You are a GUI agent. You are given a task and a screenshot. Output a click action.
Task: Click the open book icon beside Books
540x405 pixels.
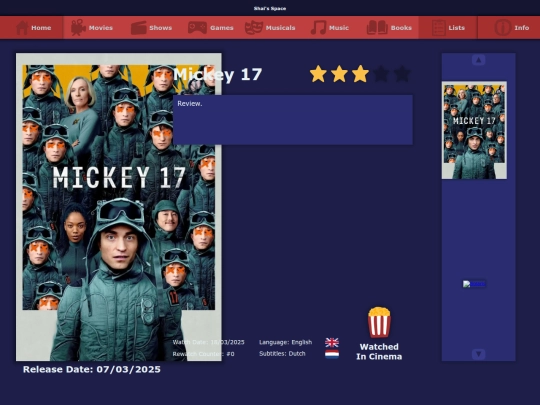click(x=377, y=28)
